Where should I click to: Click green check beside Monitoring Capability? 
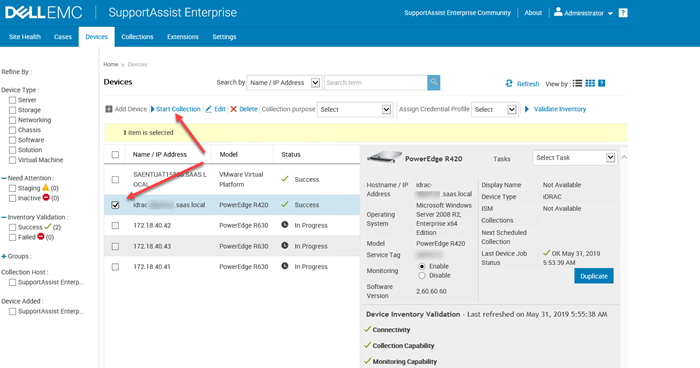click(x=367, y=361)
